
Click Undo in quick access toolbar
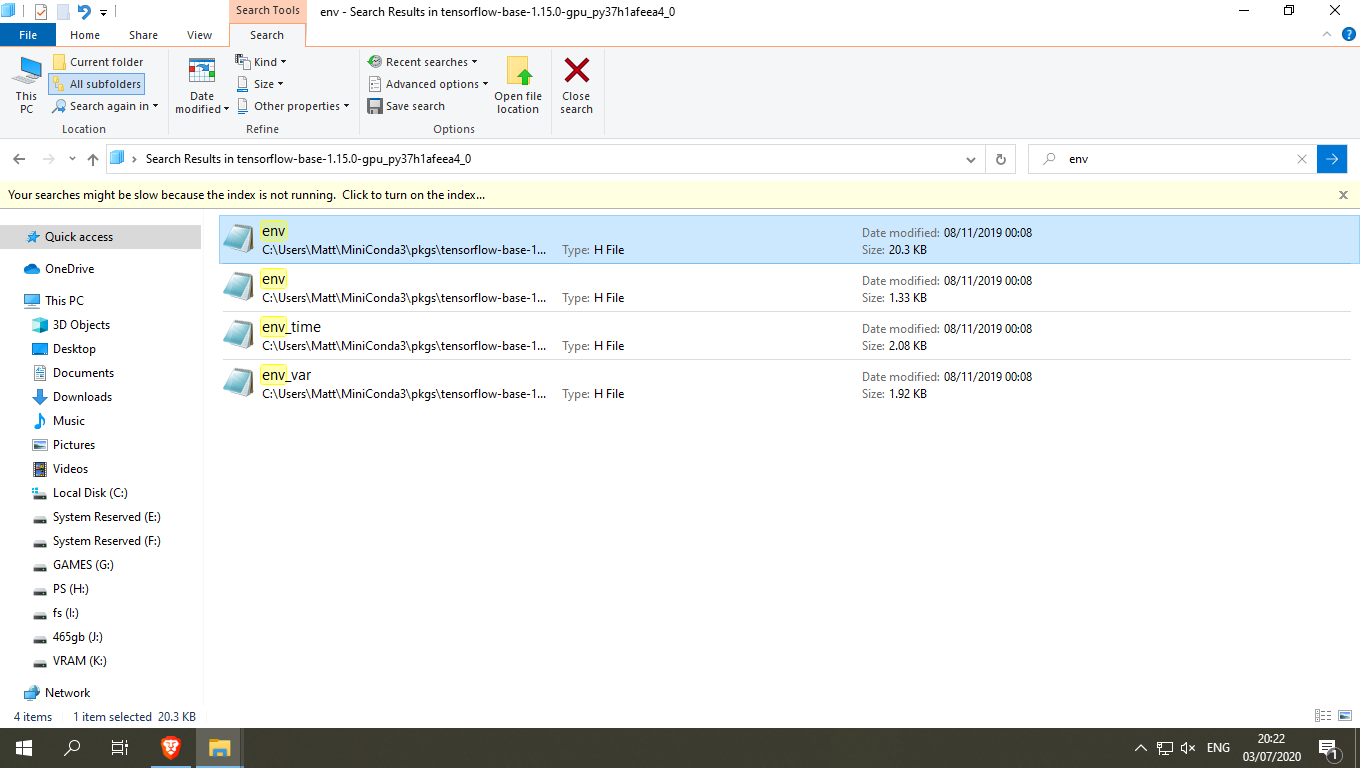(x=84, y=12)
